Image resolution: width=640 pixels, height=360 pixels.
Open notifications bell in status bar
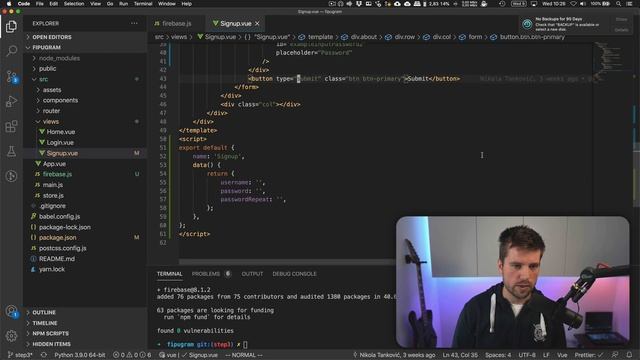tap(629, 355)
